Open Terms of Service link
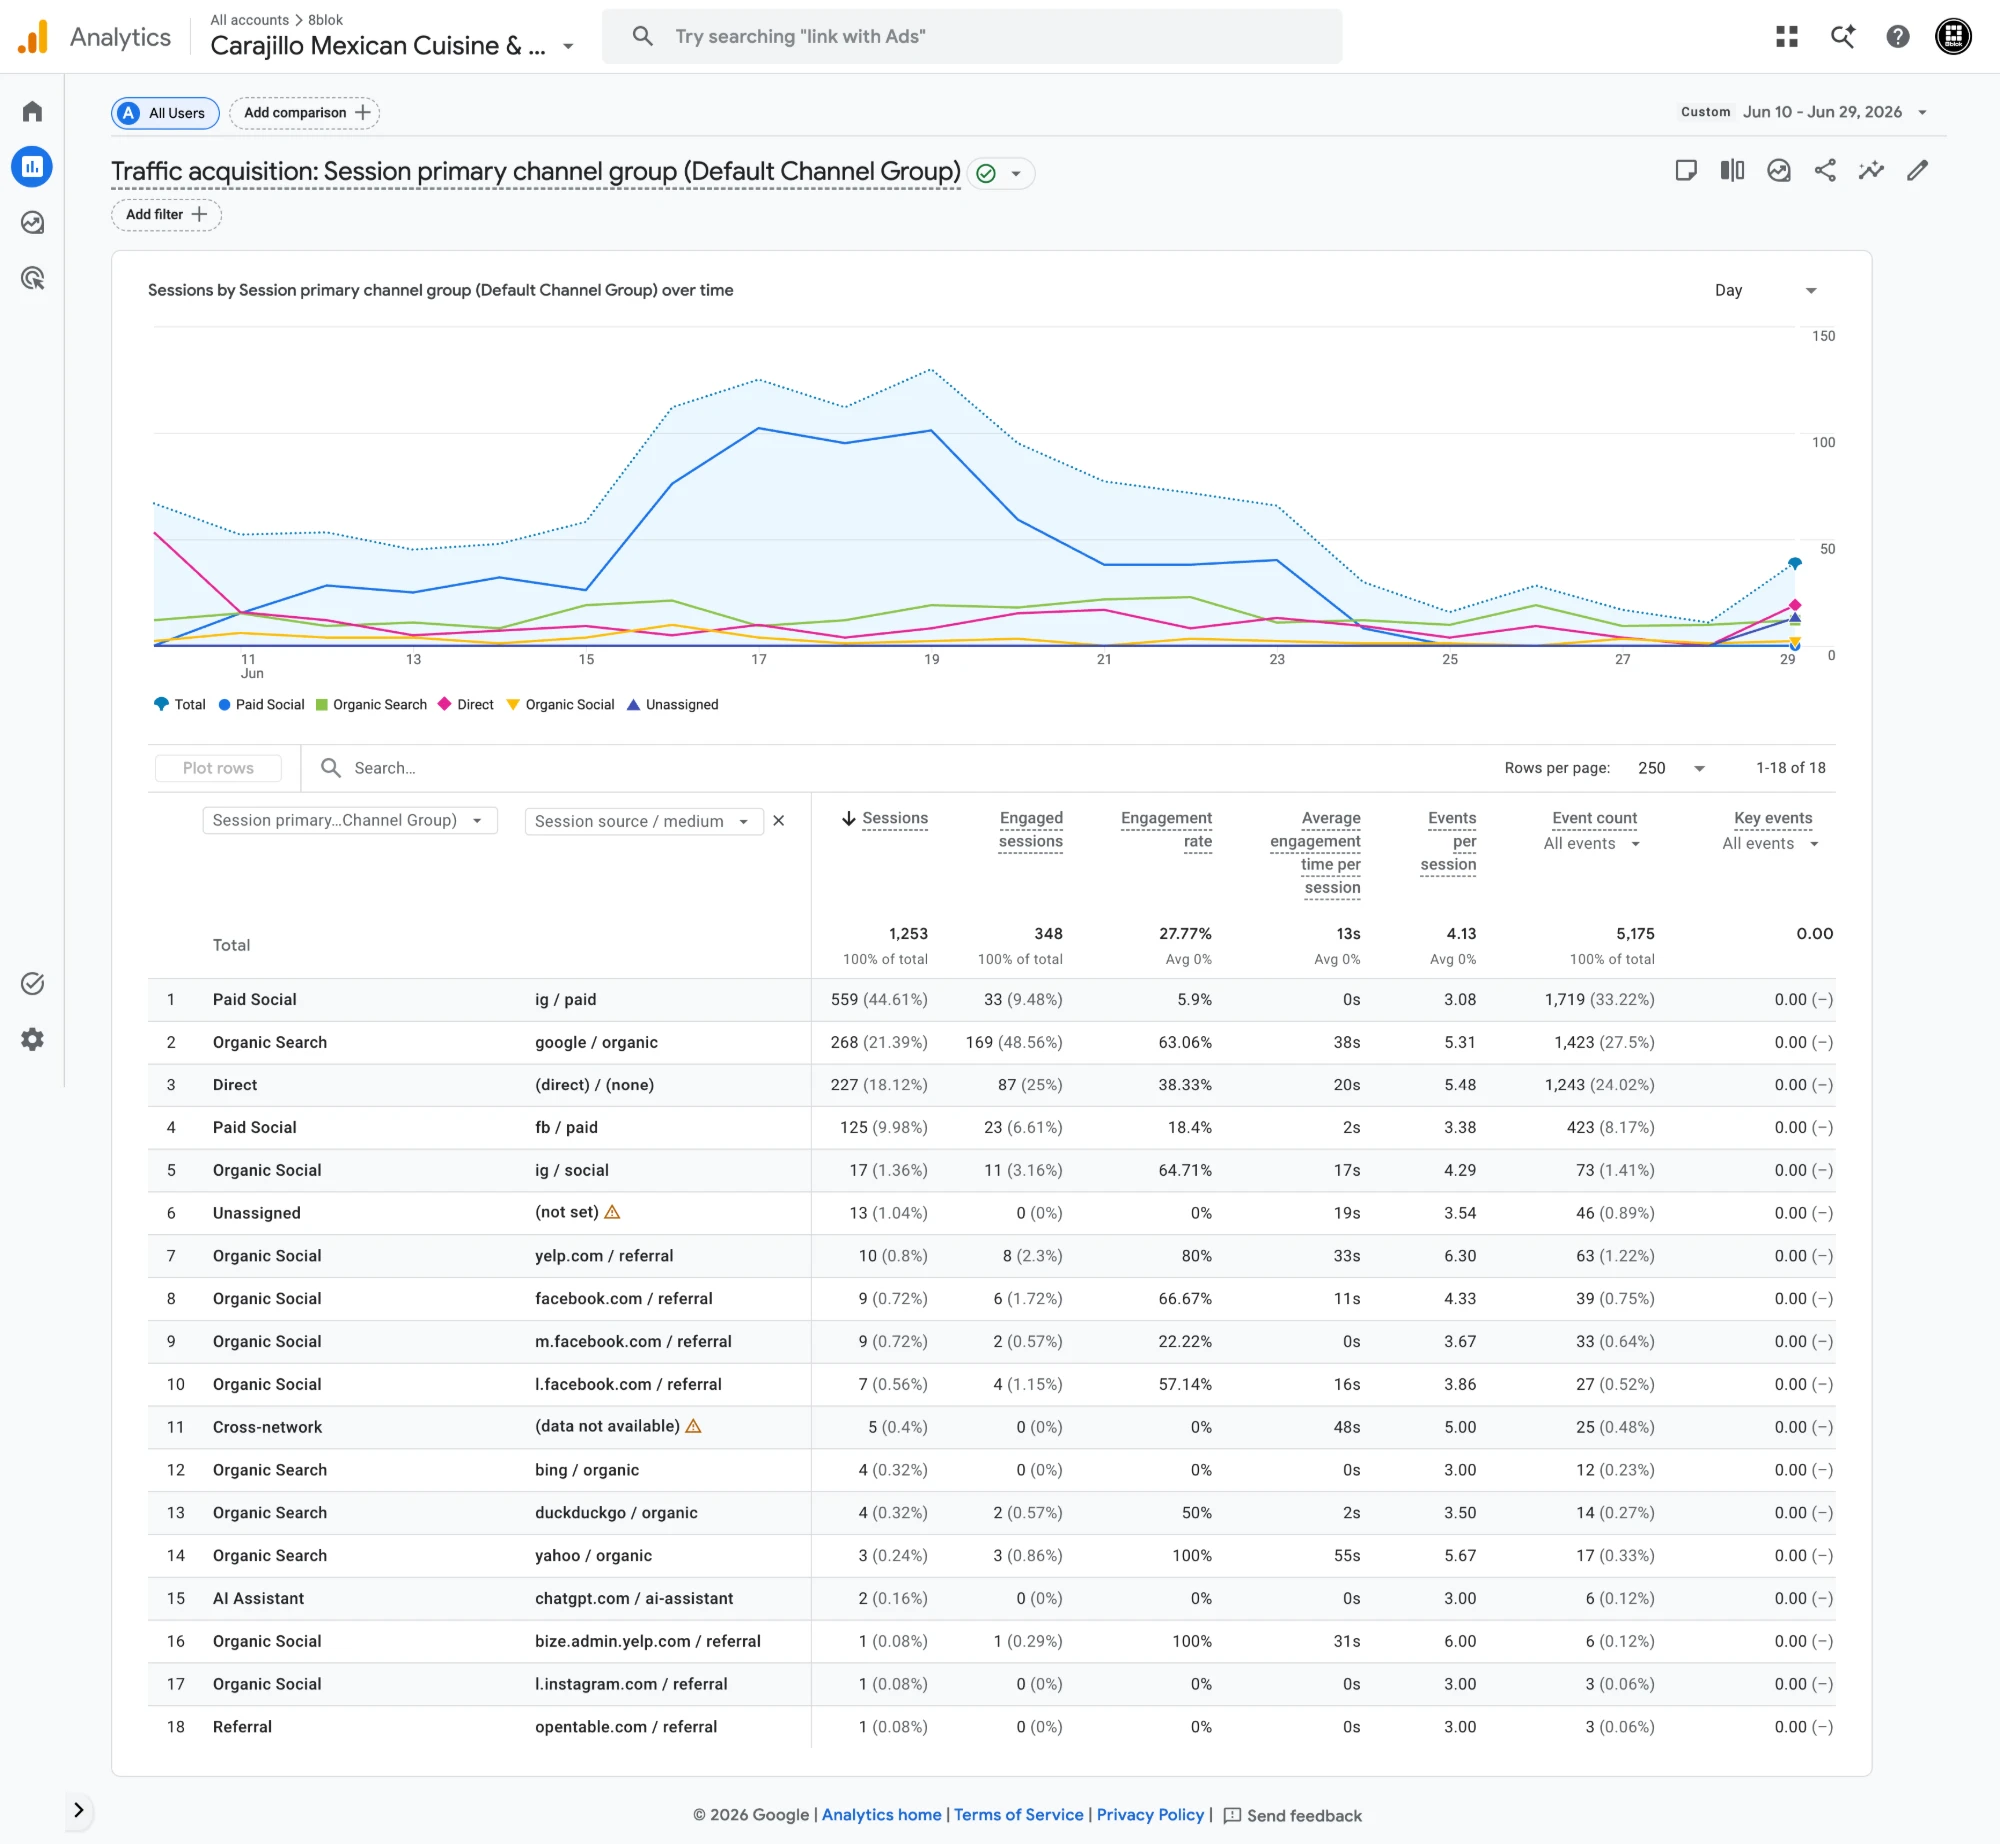This screenshot has height=1844, width=2000. [1018, 1815]
